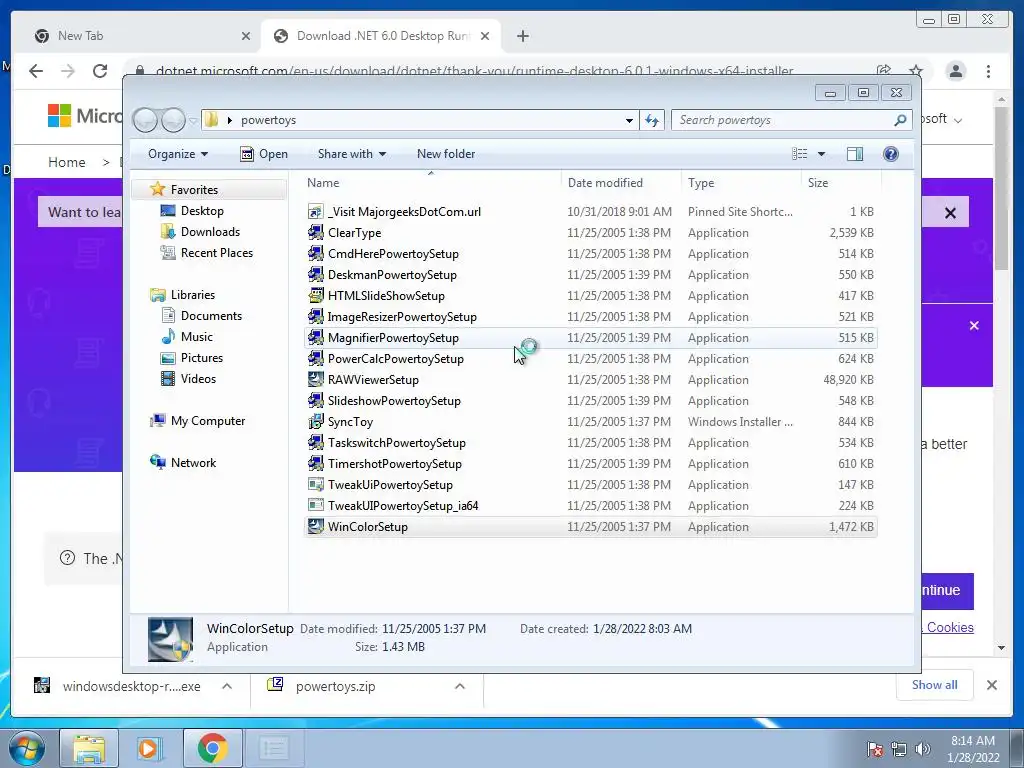Click the refresh button beside address bar
The height and width of the screenshot is (768, 1024).
pyautogui.click(x=652, y=120)
